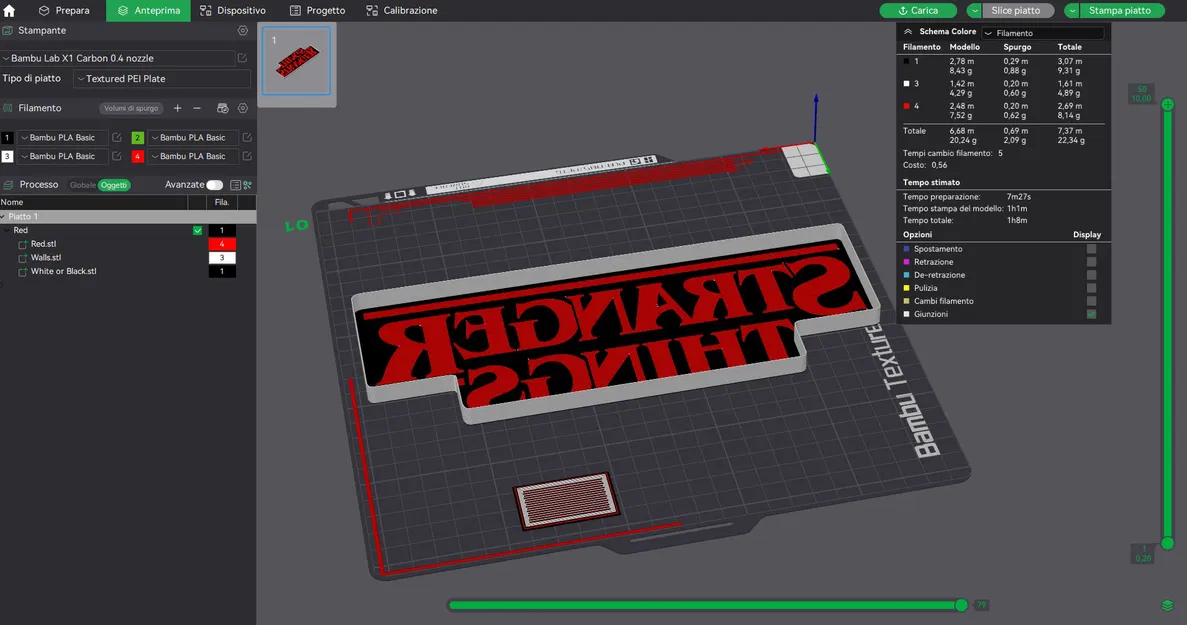This screenshot has width=1187, height=625.
Task: Open the Stampa piatto dropdown arrow
Action: click(x=1072, y=11)
